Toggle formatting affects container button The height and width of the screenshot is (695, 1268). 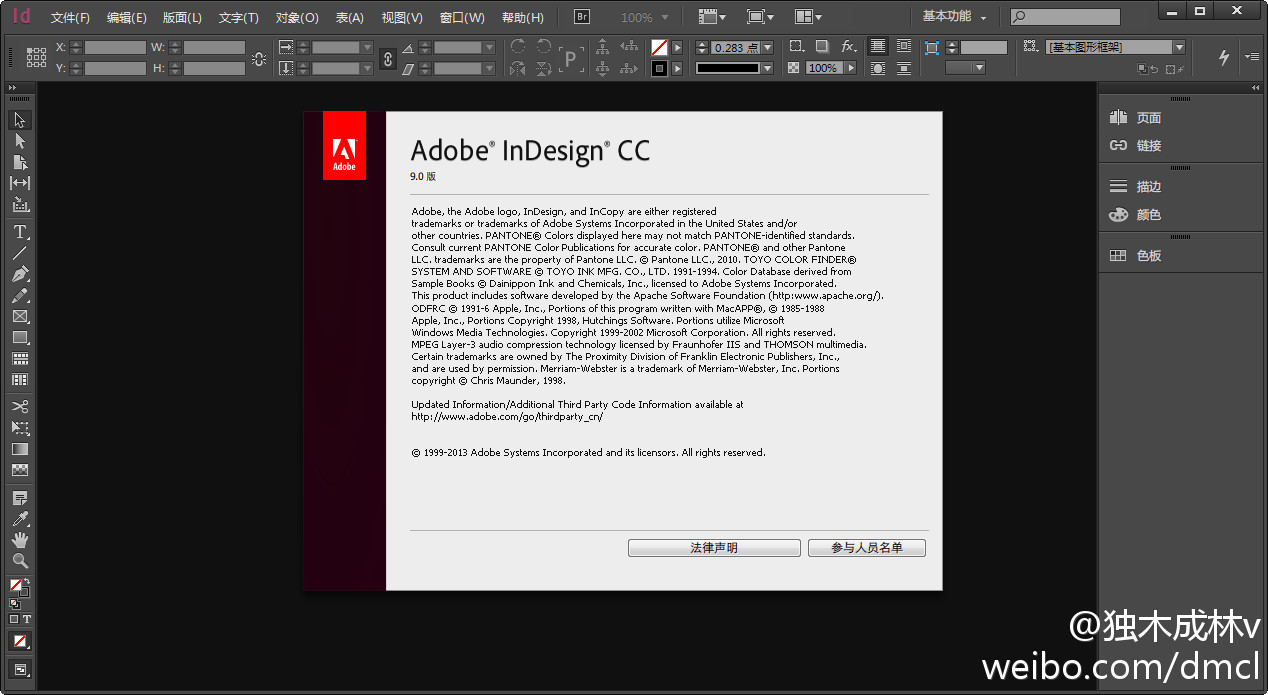14,620
